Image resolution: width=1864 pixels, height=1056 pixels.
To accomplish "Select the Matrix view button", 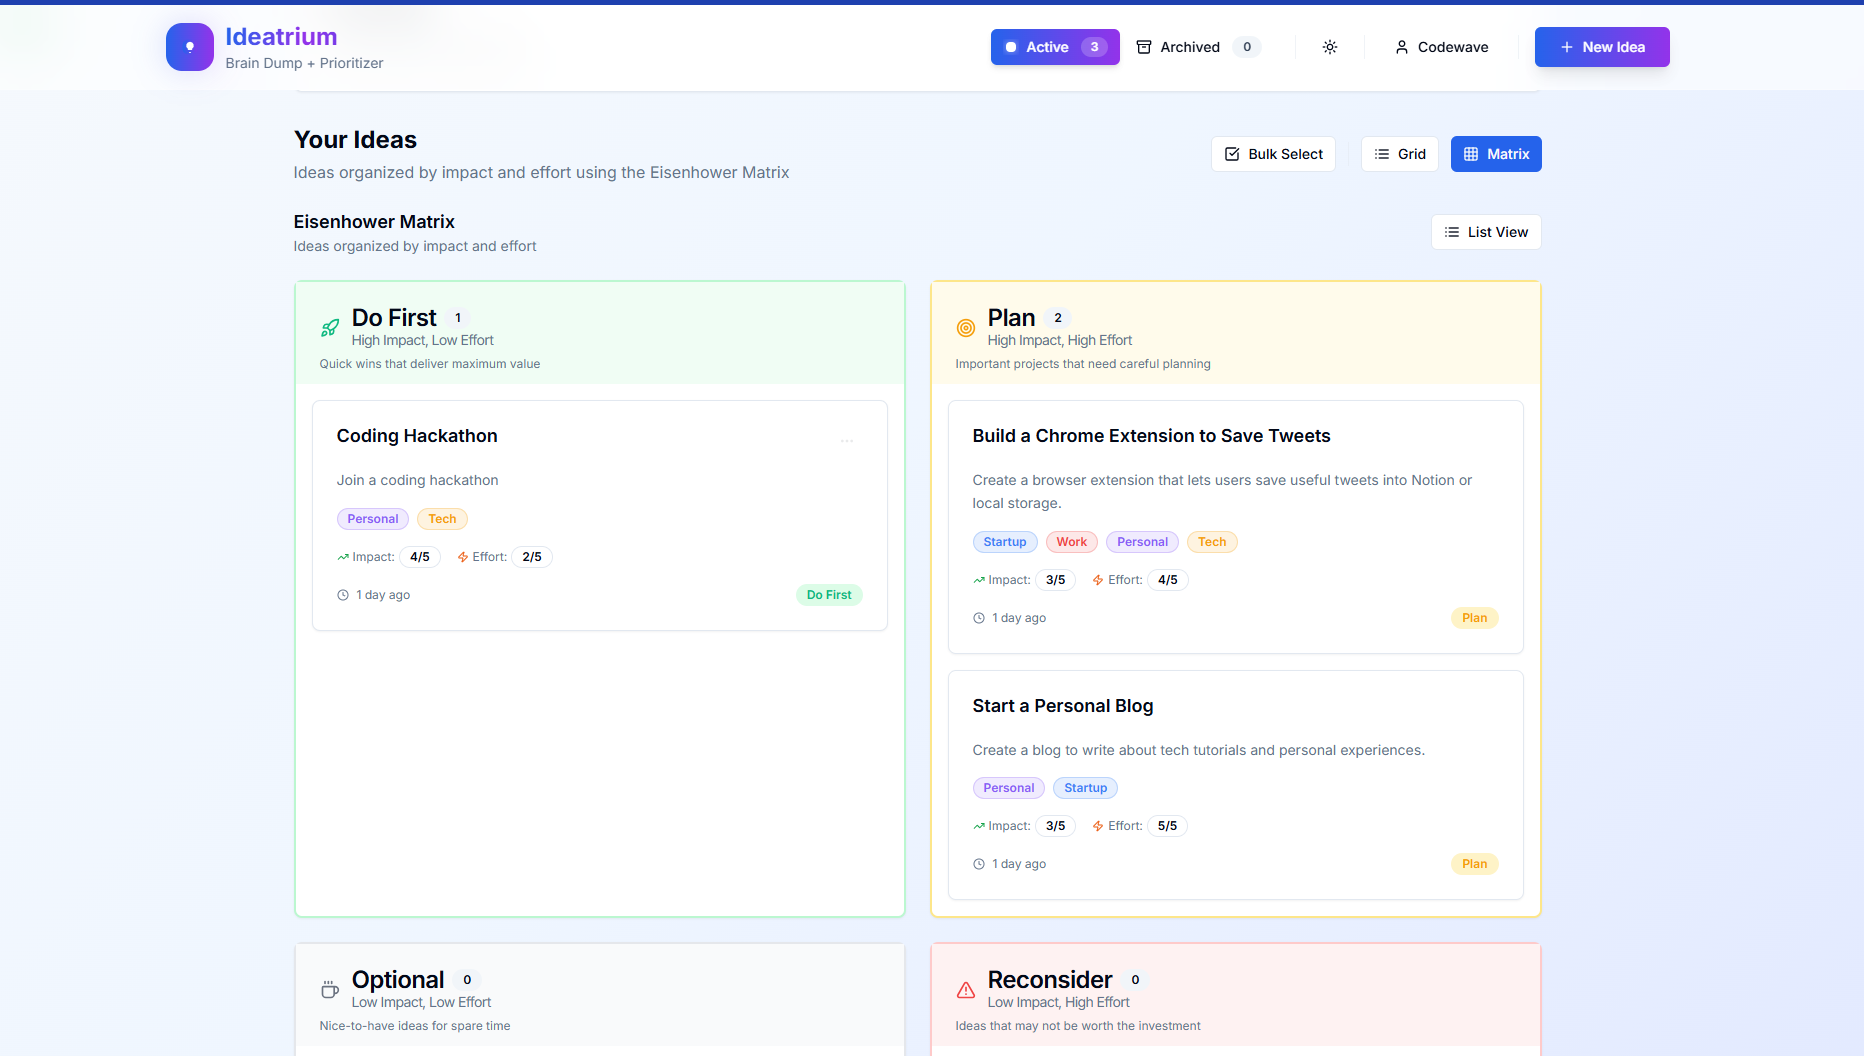I will click(x=1496, y=154).
